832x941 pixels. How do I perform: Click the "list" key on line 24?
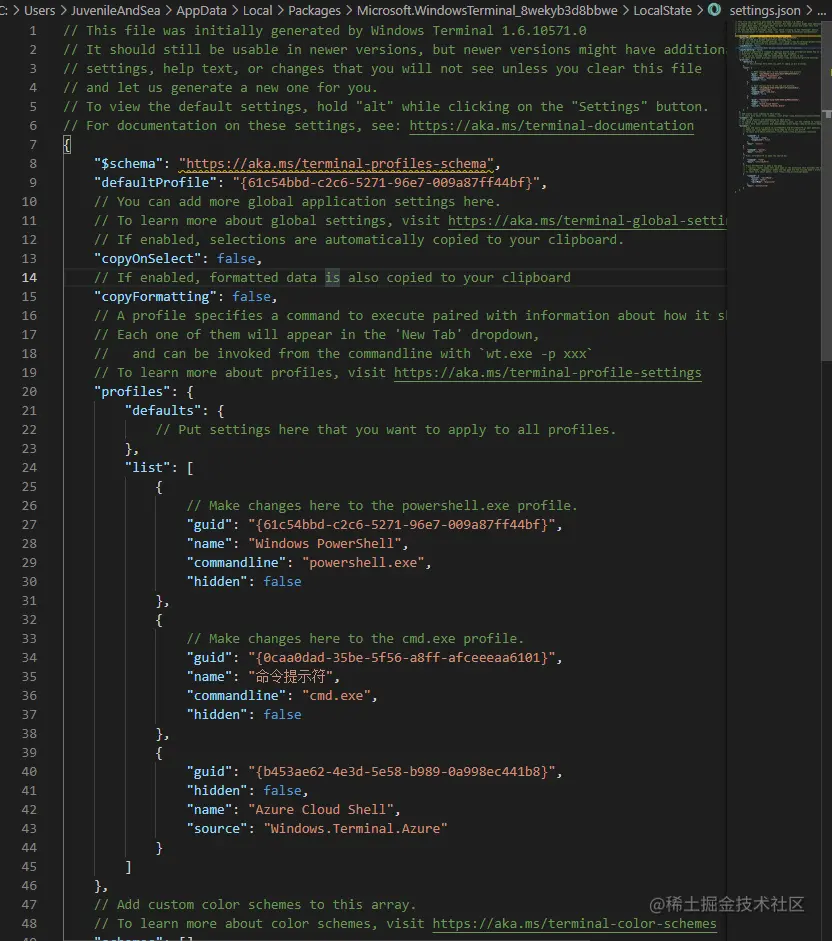tap(147, 467)
